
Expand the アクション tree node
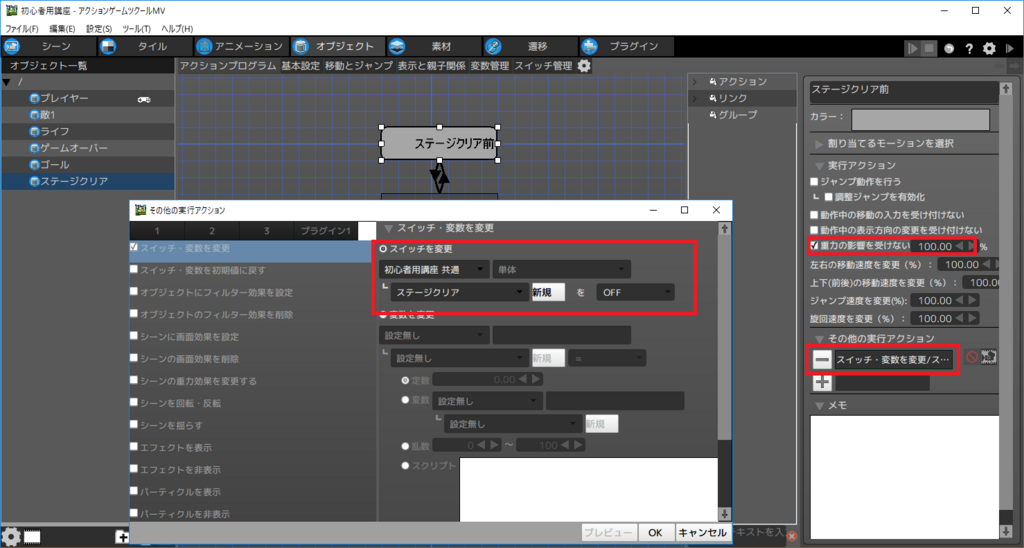pyautogui.click(x=695, y=82)
